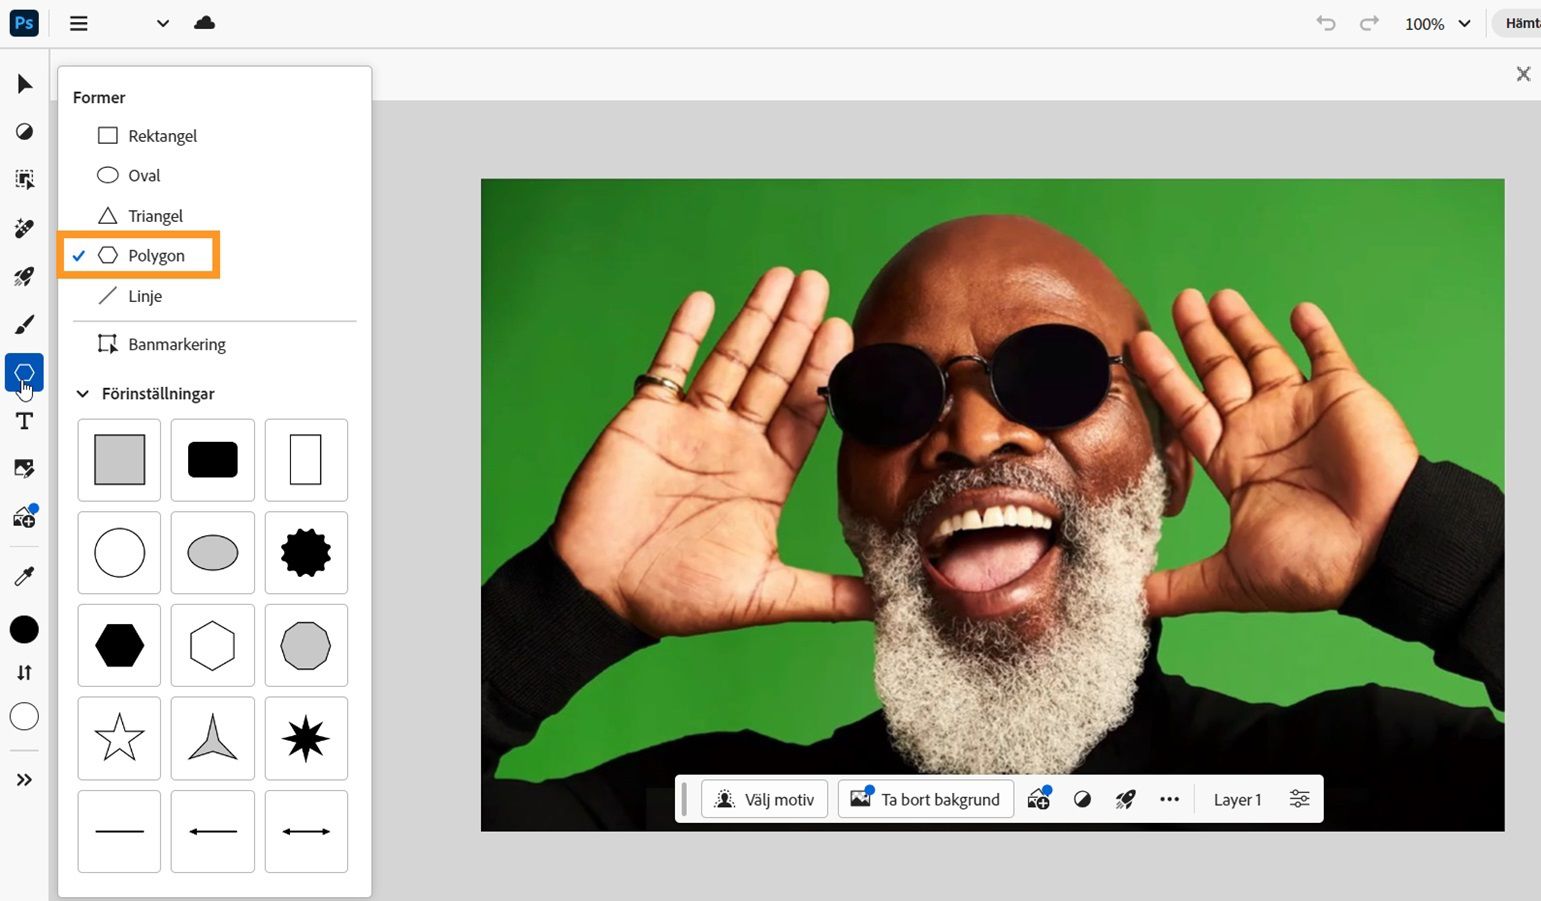Click the Ta bort bakgrund button

(924, 799)
